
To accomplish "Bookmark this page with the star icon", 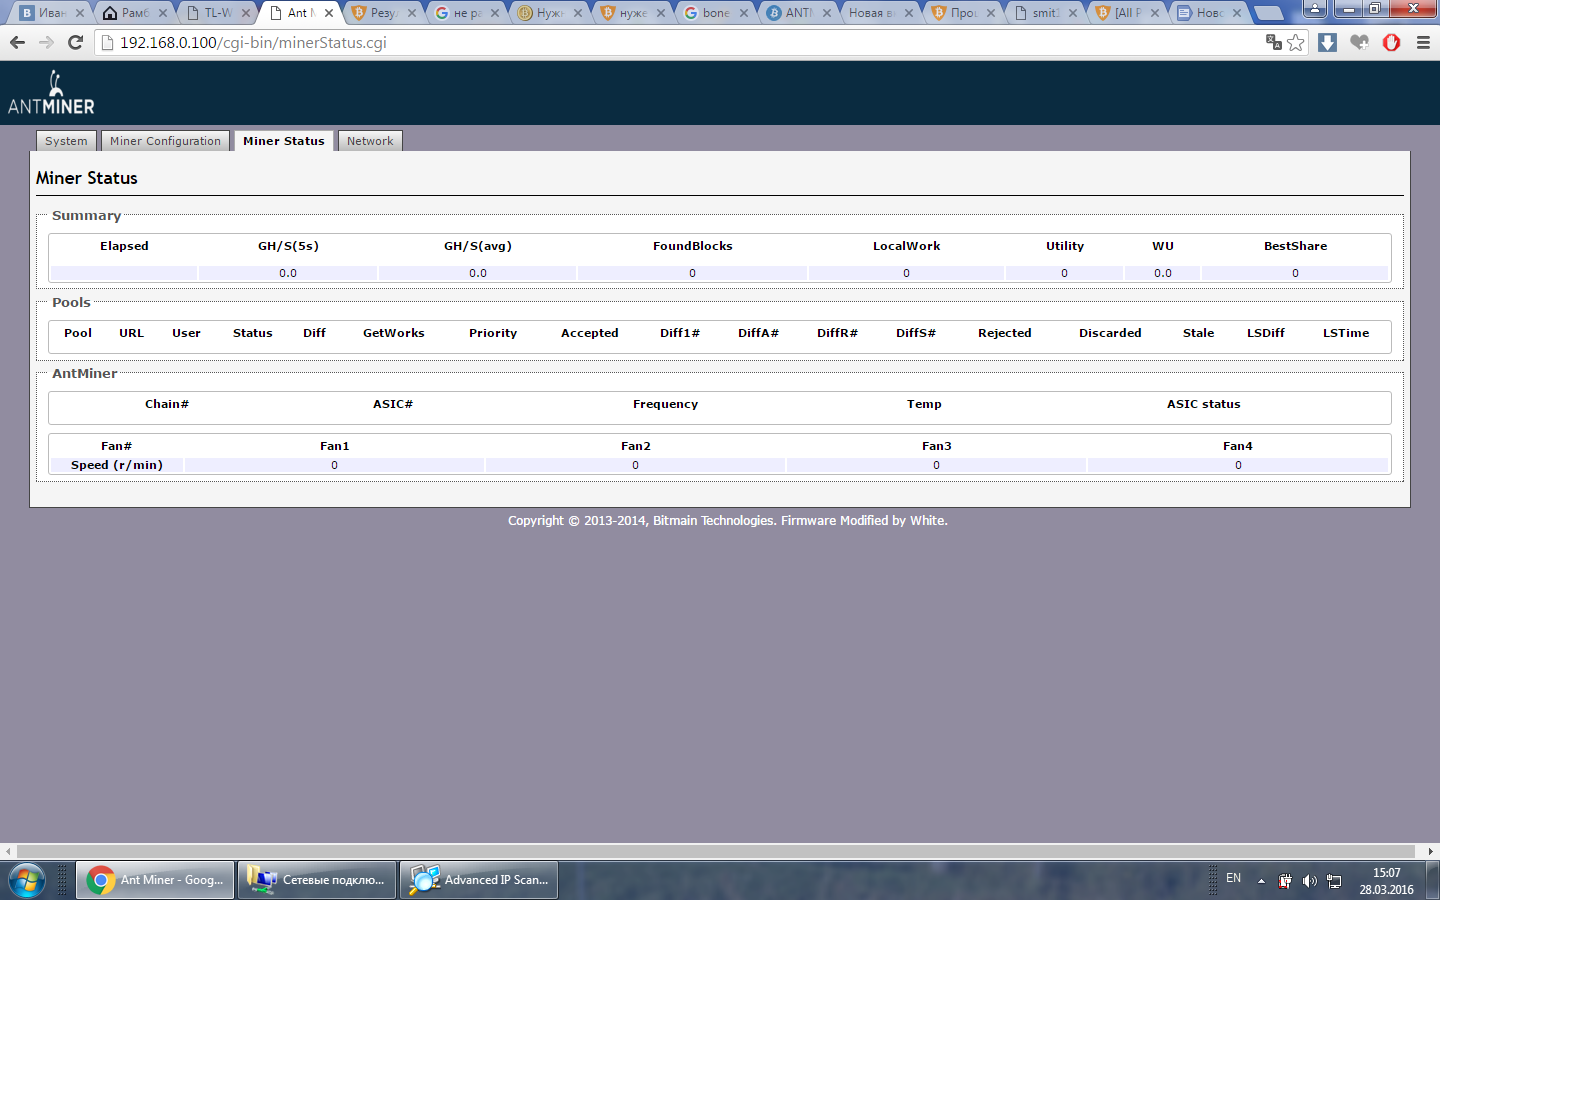I will [1296, 42].
